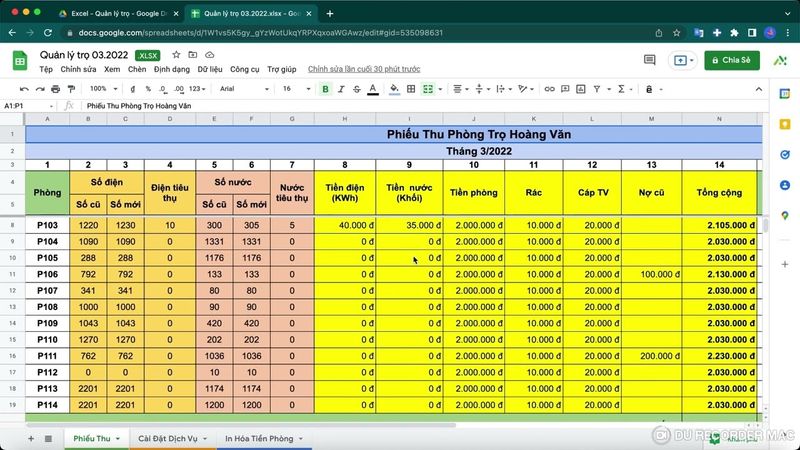Open the font size 16 dropdown

pos(296,89)
